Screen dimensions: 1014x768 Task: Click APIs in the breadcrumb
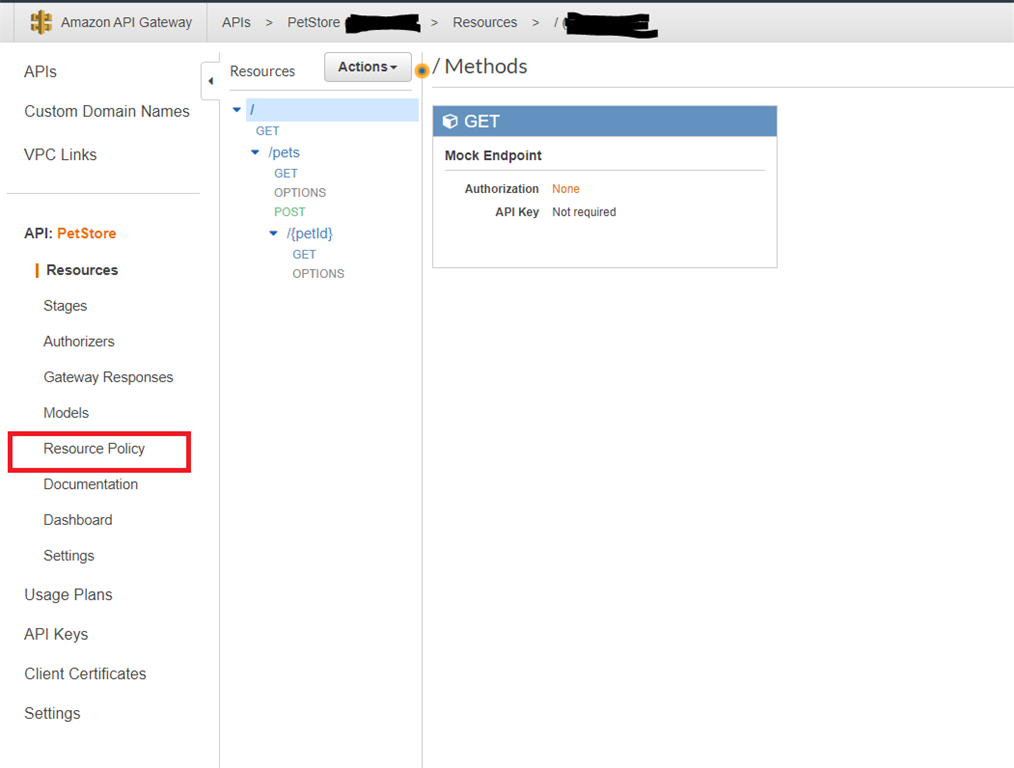(236, 22)
